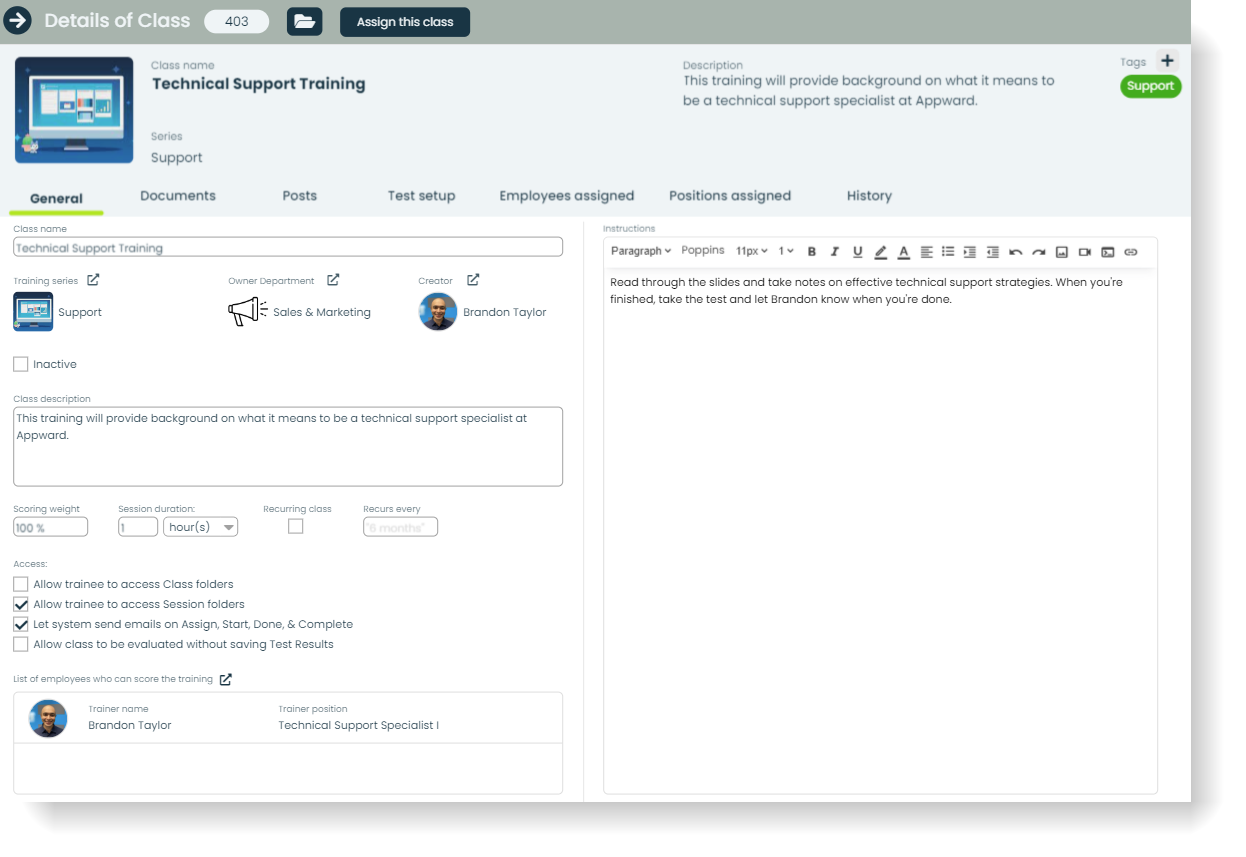Viewport: 1246px width, 857px height.
Task: Open Owner Department external link icon
Action: [x=333, y=280]
